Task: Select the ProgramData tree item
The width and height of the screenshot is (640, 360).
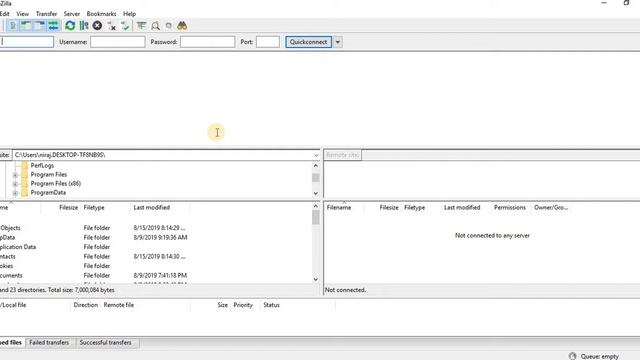Action: [48, 193]
